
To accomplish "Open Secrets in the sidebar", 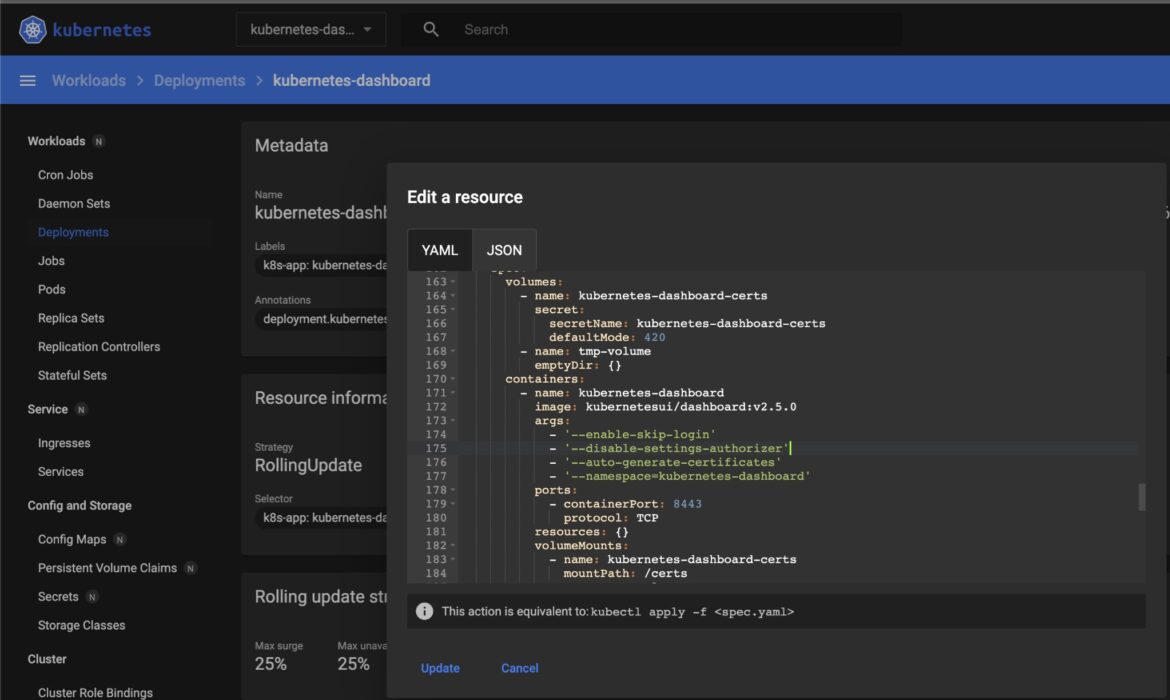I will click(58, 597).
